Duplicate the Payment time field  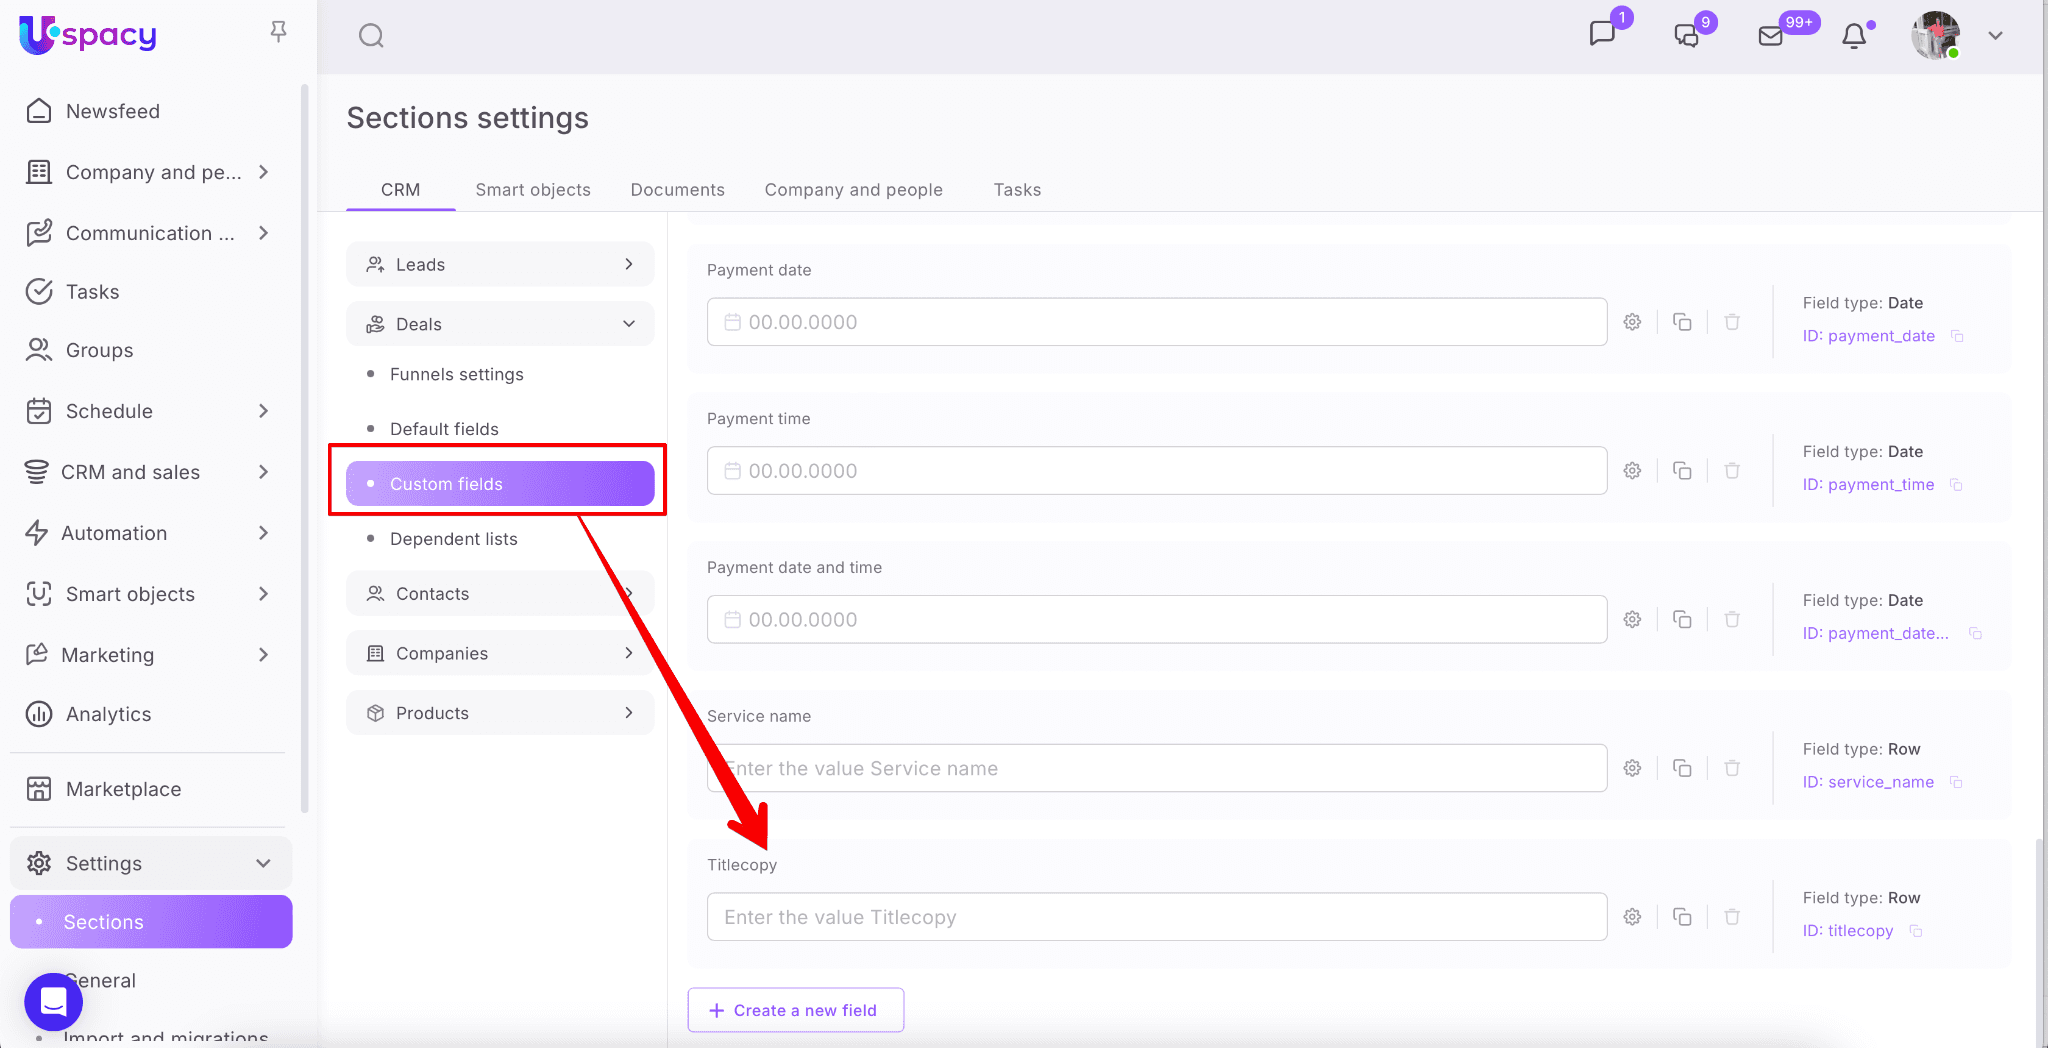[x=1682, y=471]
